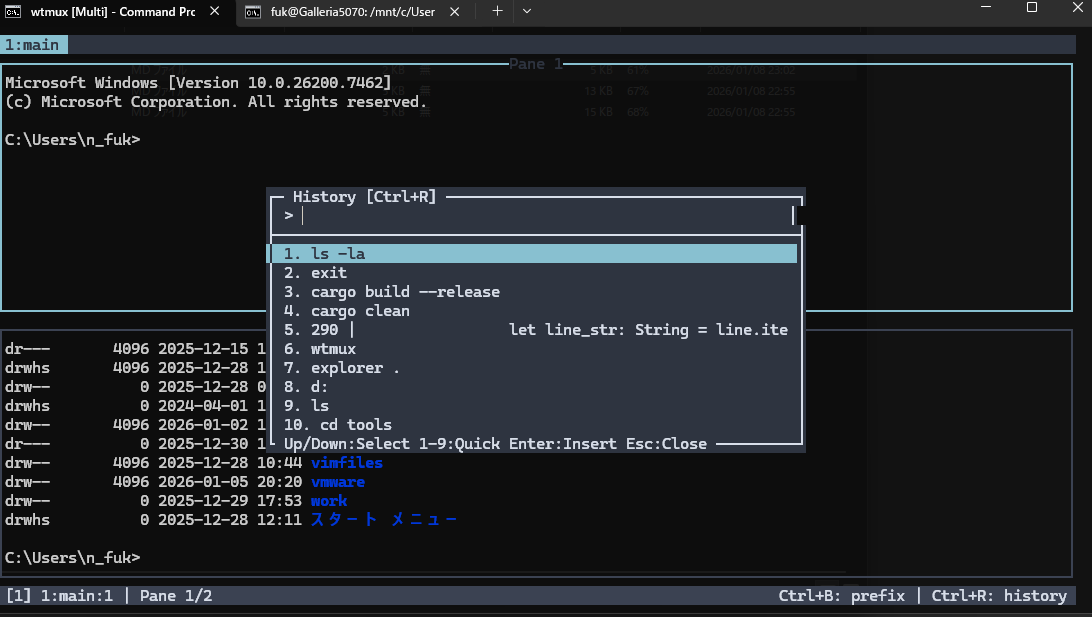This screenshot has height=617, width=1092.
Task: Switch to the fuk@Galleria5070 terminal tab
Action: click(x=354, y=12)
